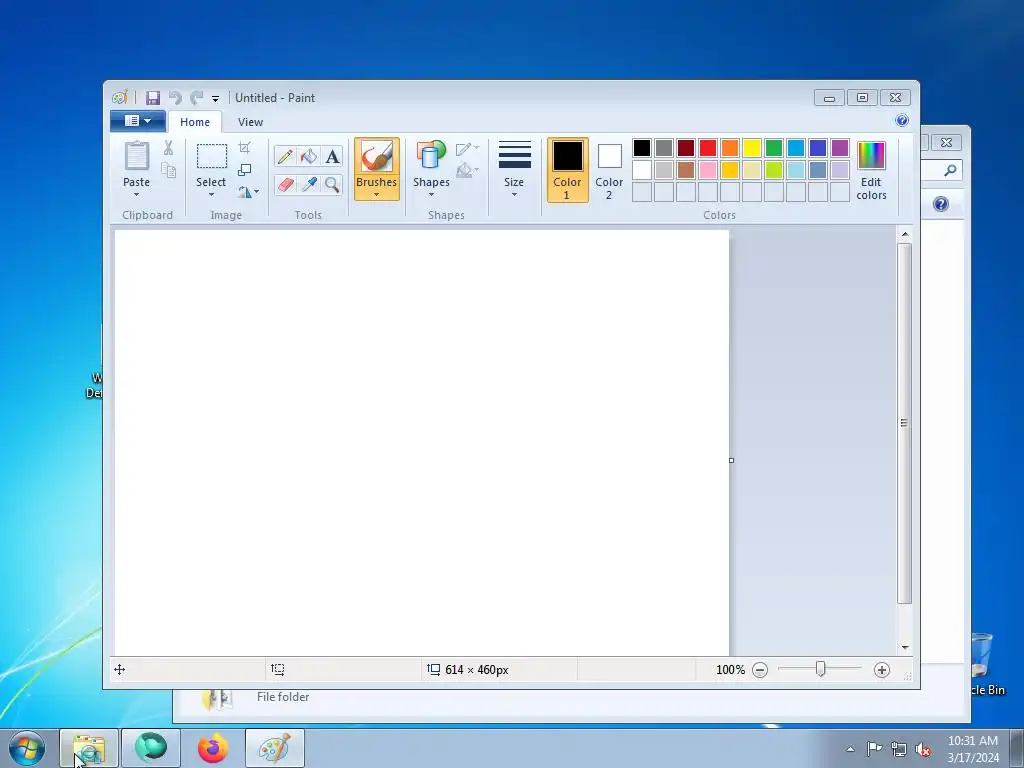Click the rectangular Select button
Screen dimensions: 1024x768
point(212,157)
